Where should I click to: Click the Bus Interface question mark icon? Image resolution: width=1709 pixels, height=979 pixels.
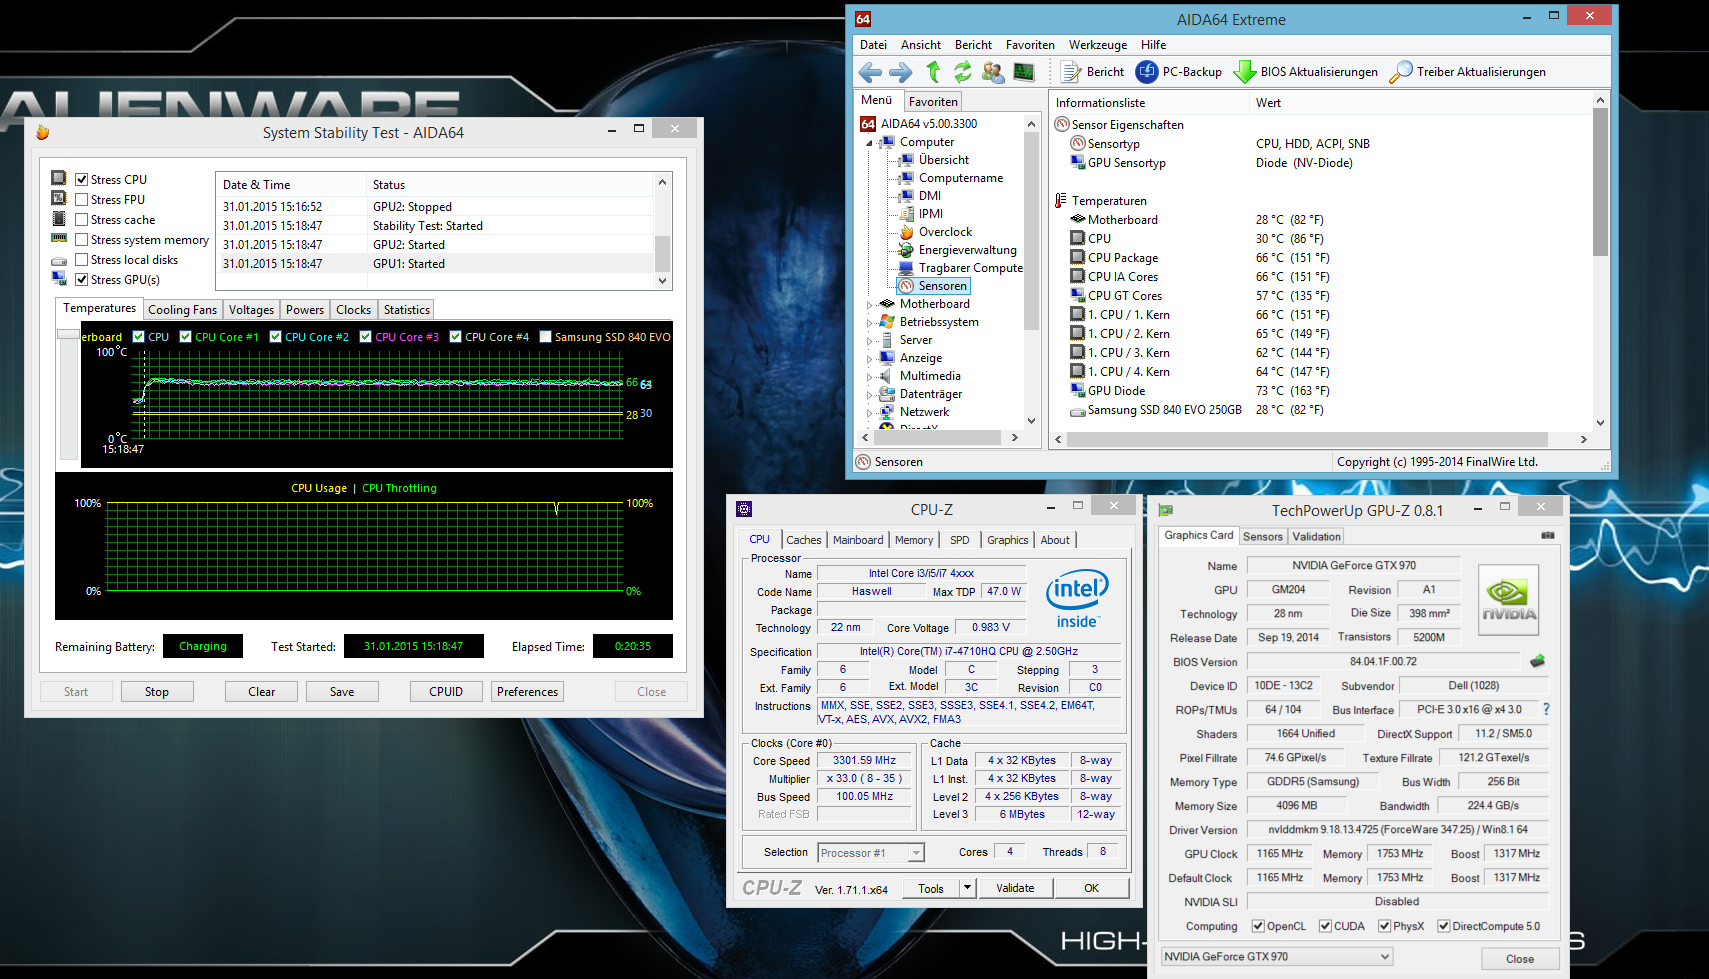pos(1546,709)
